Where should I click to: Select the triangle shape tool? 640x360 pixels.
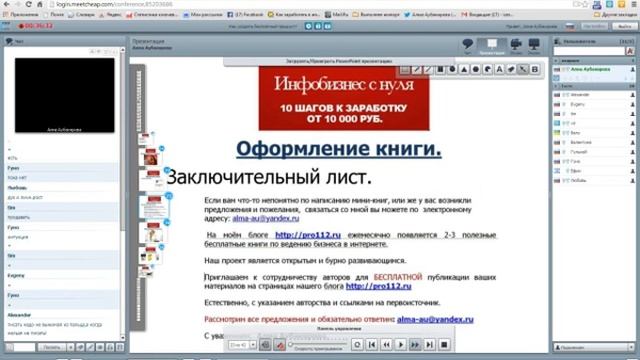(464, 70)
